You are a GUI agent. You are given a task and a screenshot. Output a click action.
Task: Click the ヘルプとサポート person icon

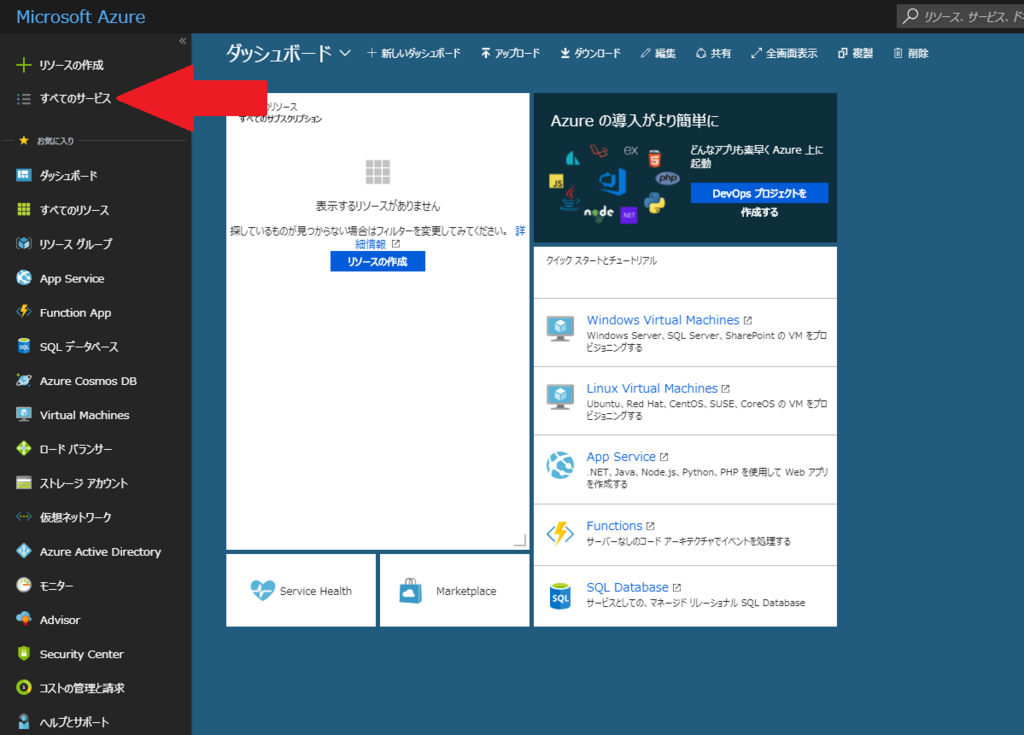pyautogui.click(x=24, y=721)
